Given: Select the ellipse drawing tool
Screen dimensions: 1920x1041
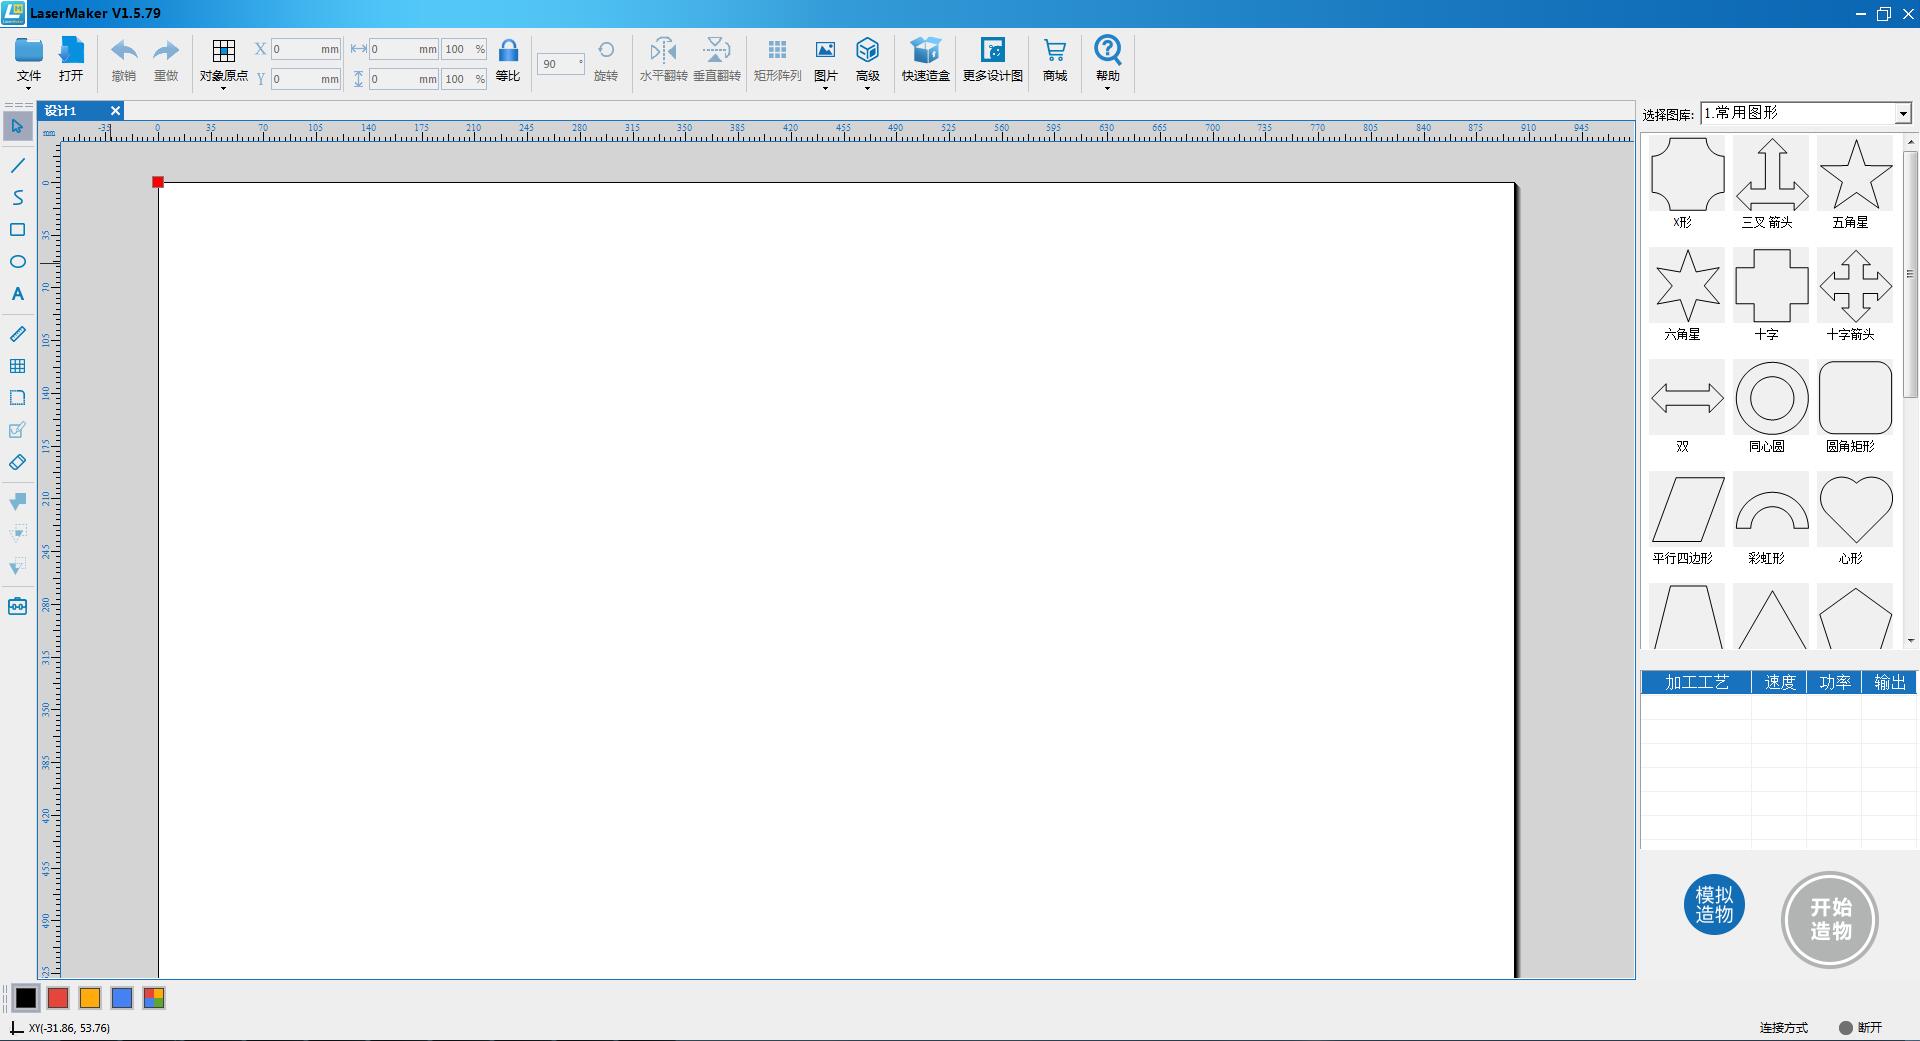Looking at the screenshot, I should [17, 262].
